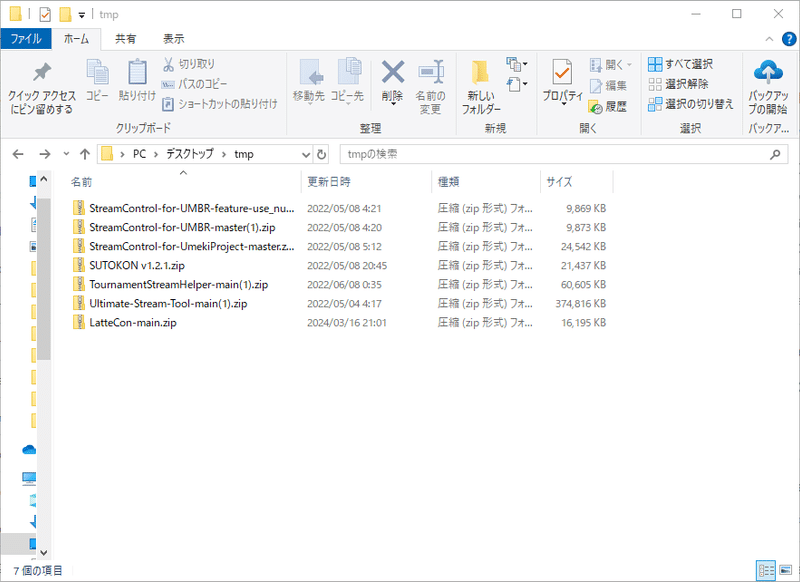
Task: Click デスクトップ in the address breadcrumb
Action: click(x=189, y=154)
